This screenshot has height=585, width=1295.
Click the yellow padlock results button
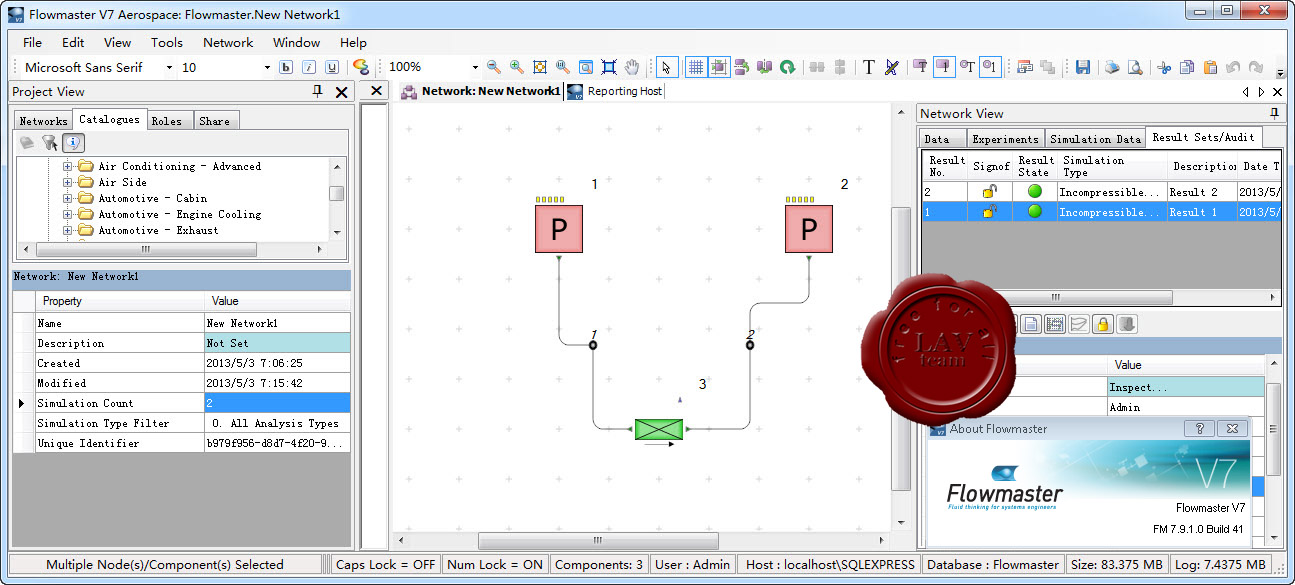click(x=1102, y=324)
